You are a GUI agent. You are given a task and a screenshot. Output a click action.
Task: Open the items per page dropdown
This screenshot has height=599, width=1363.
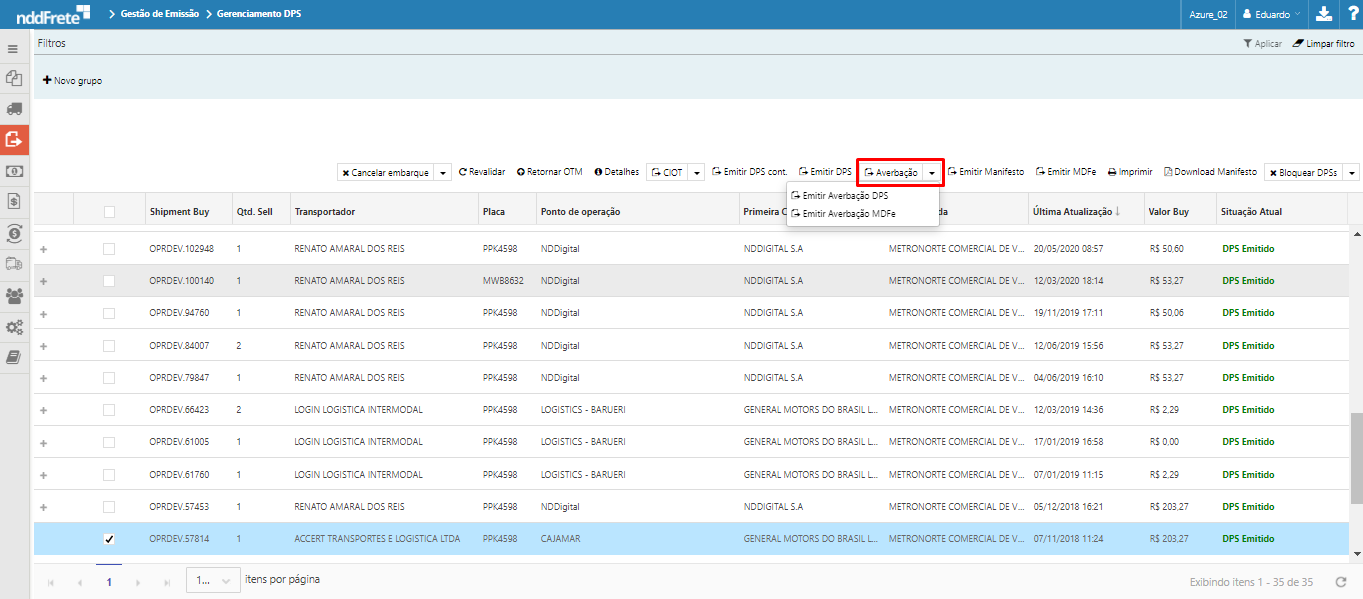pos(213,580)
